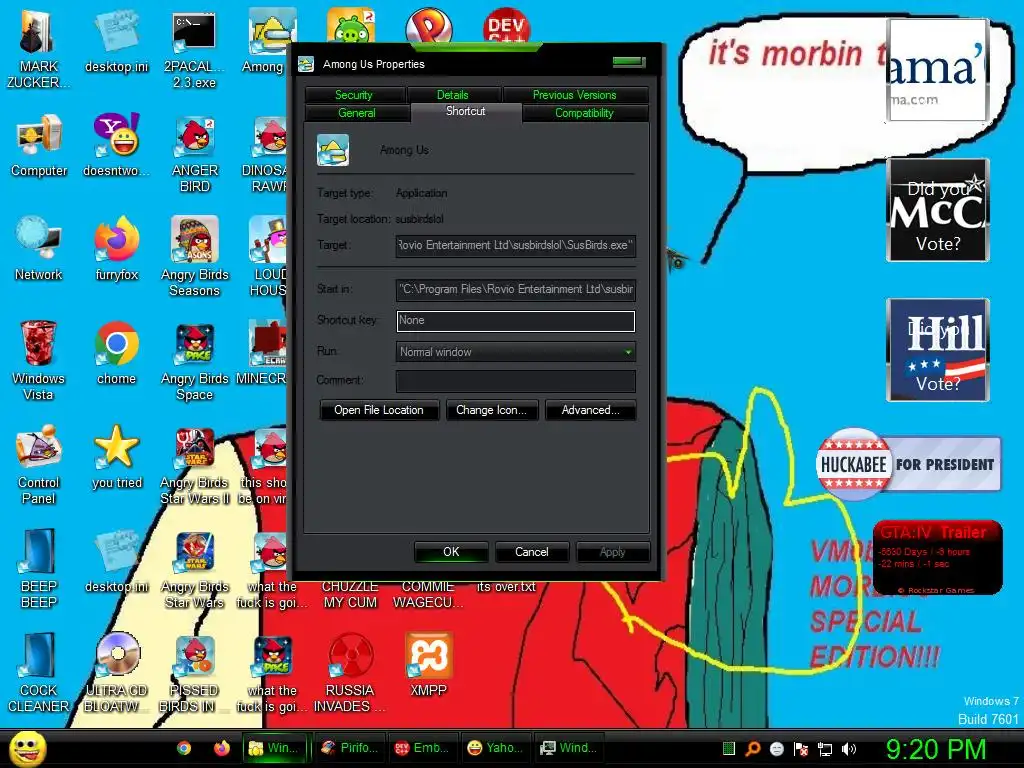The width and height of the screenshot is (1024, 768).
Task: Click the Comment text field
Action: [x=515, y=381]
